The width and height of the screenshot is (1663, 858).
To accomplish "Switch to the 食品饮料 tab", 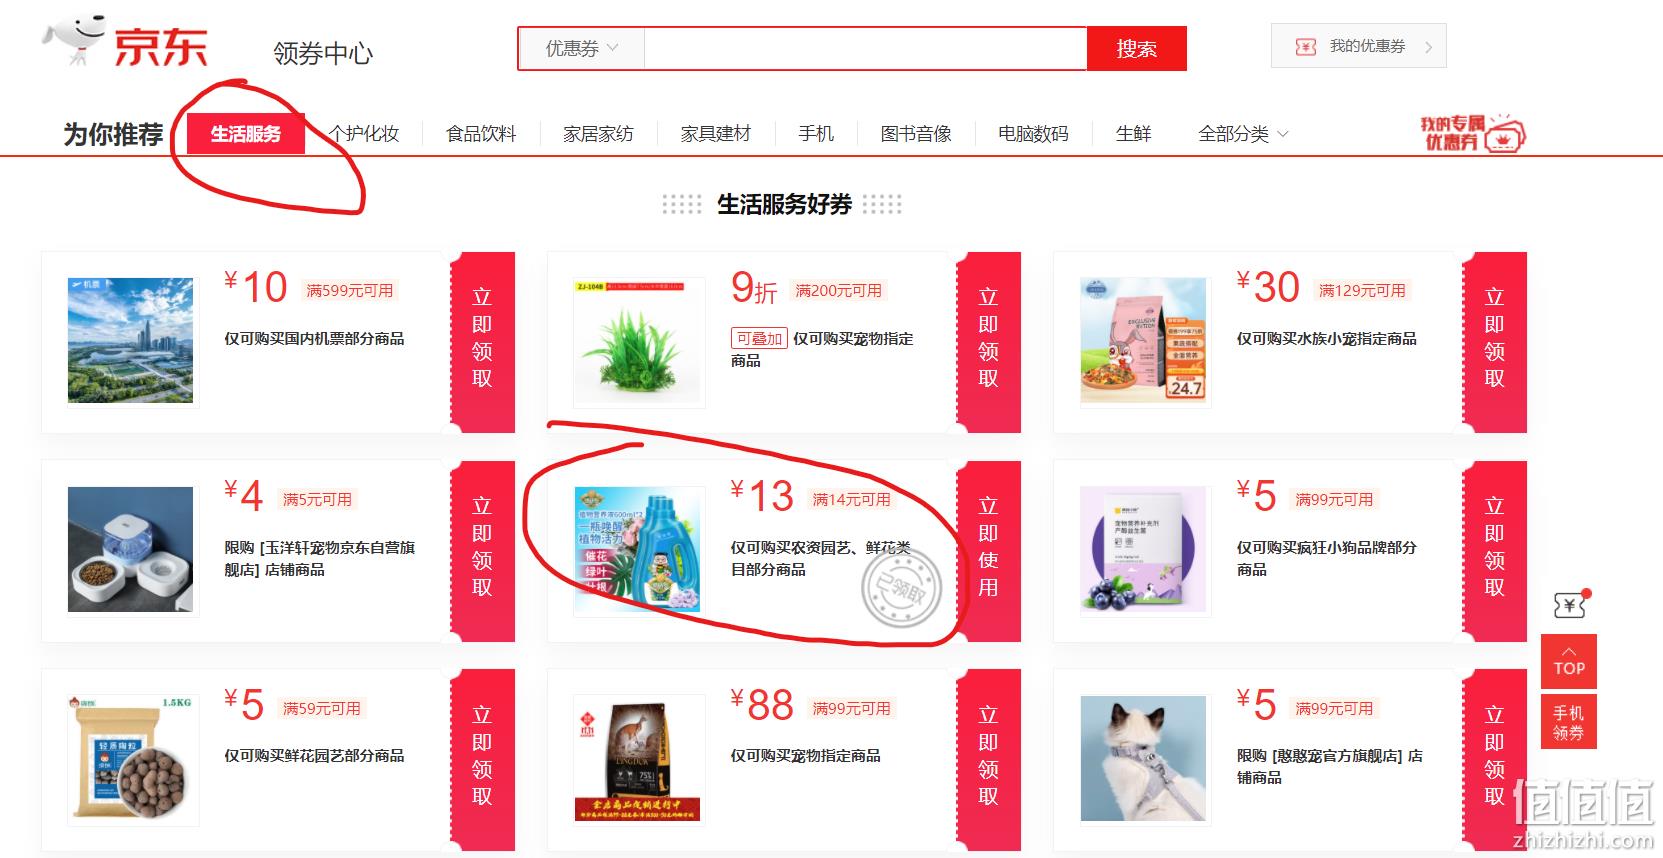I will pos(481,134).
